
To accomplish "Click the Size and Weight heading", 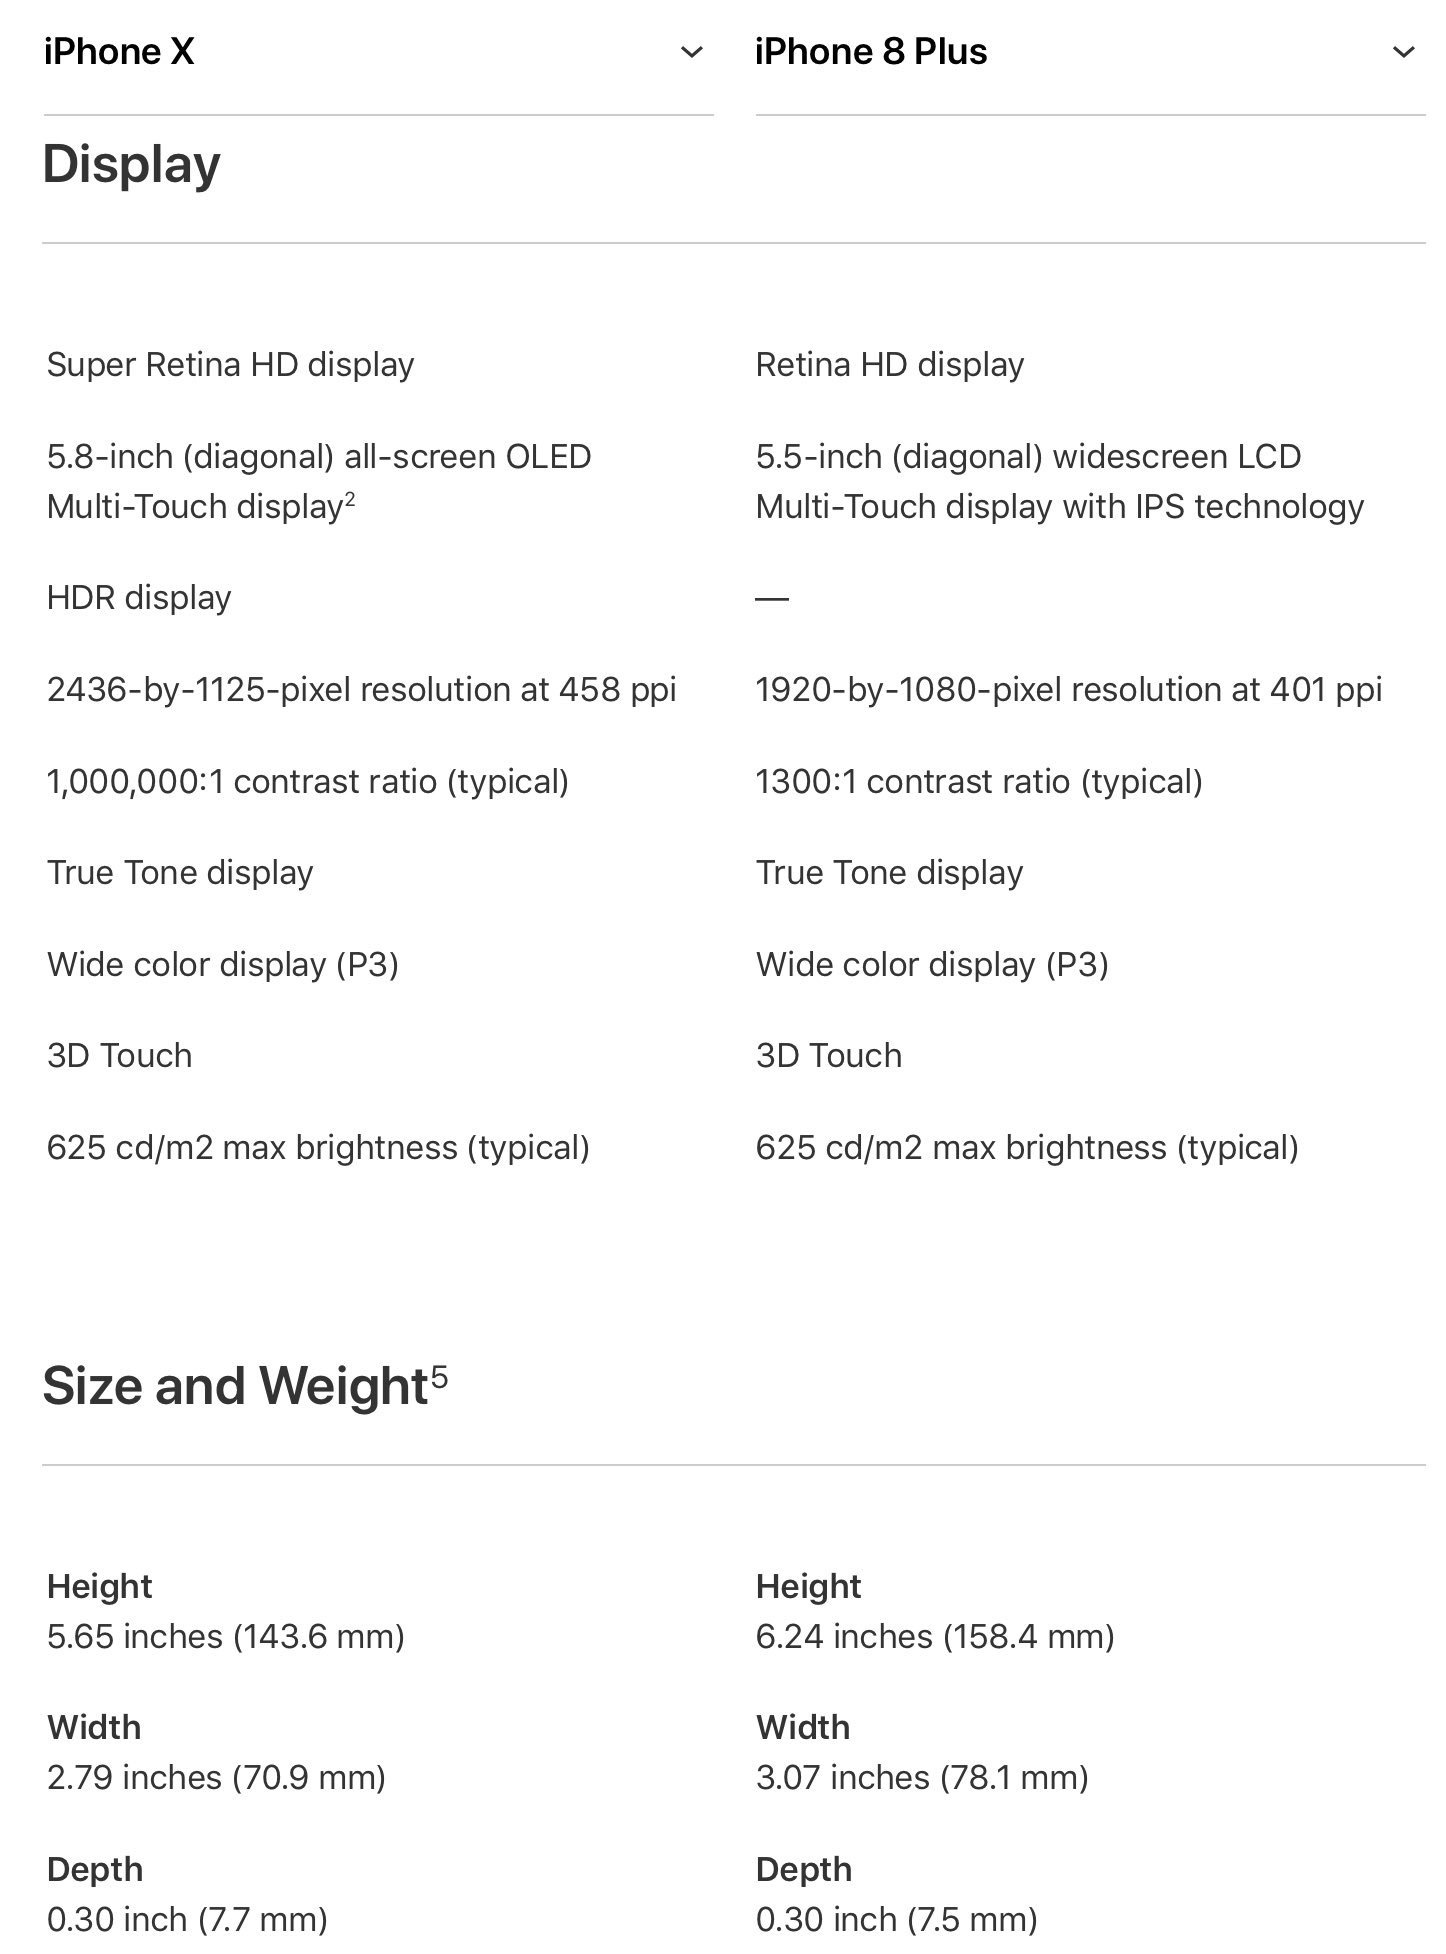I will point(235,1386).
